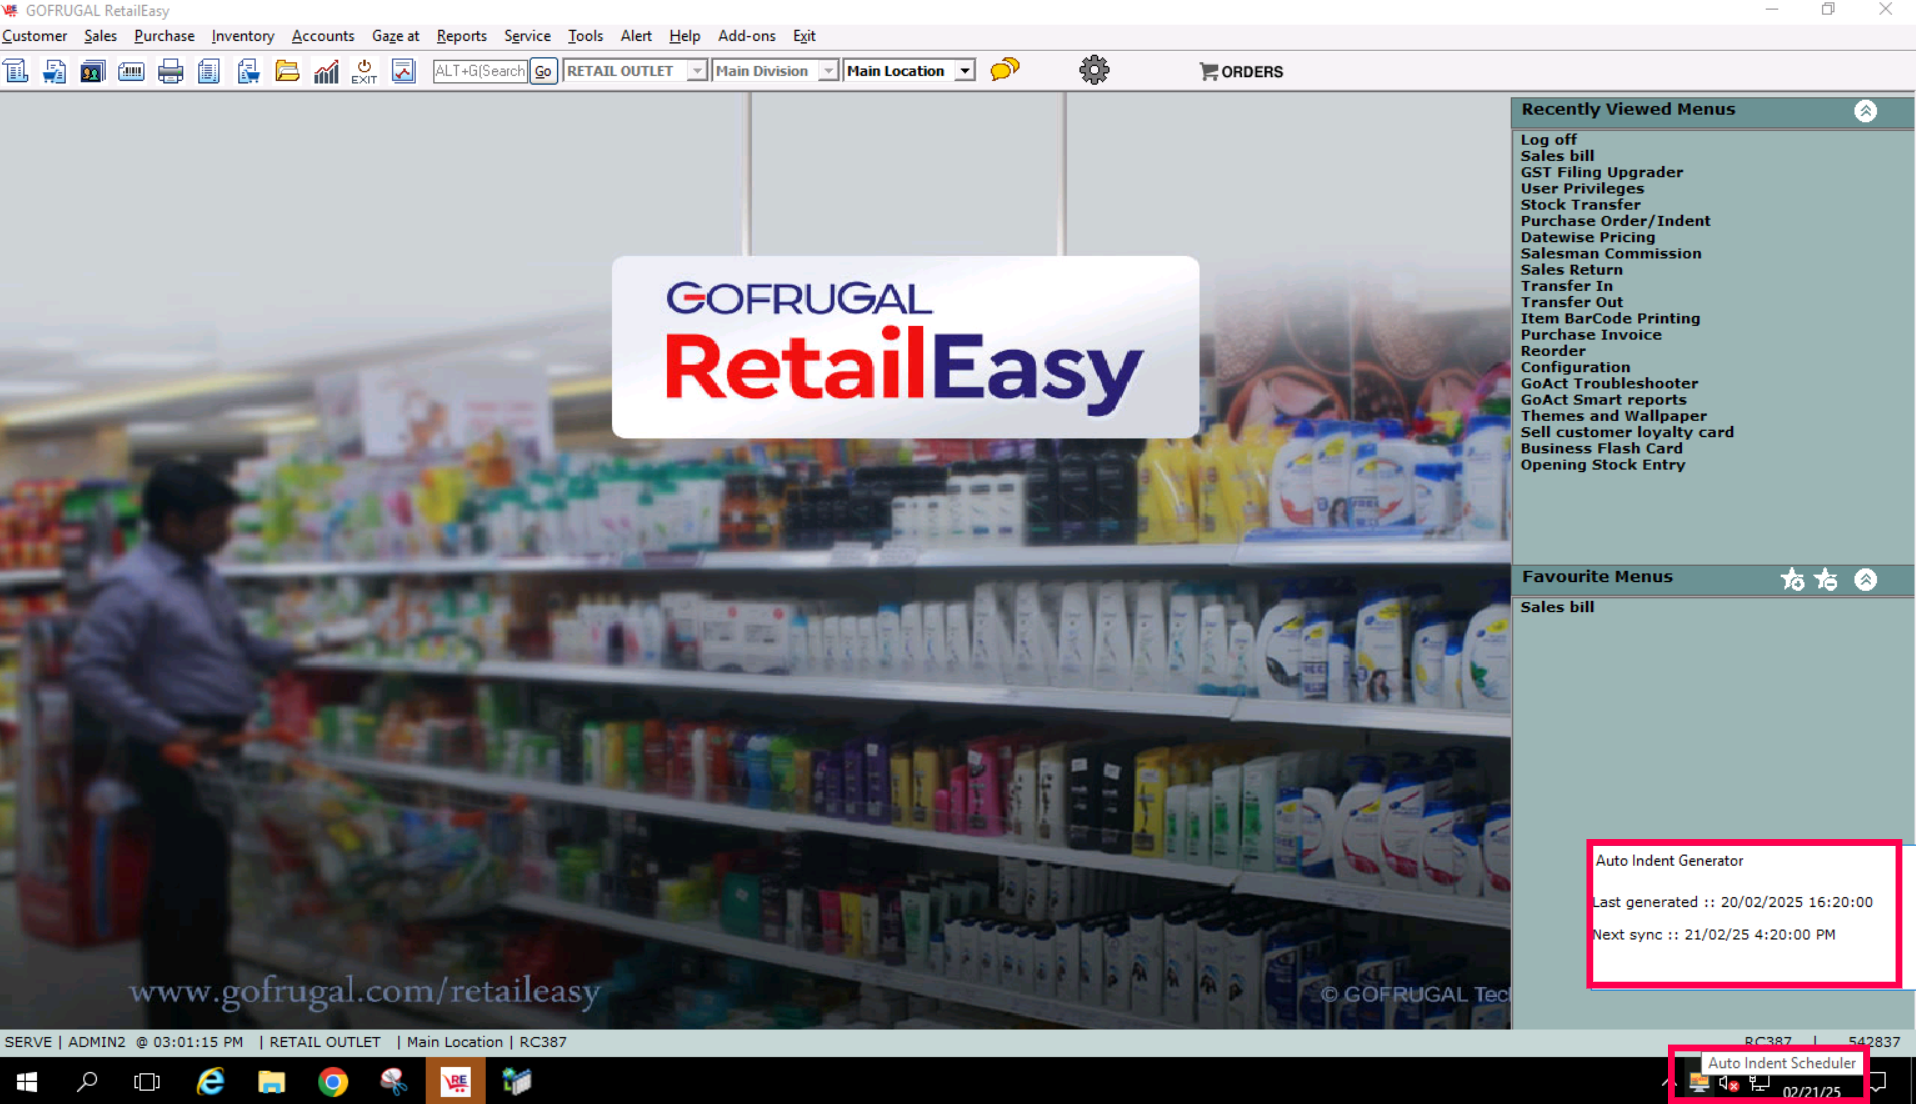Open the Tools menu
This screenshot has height=1104, width=1916.
[x=585, y=36]
